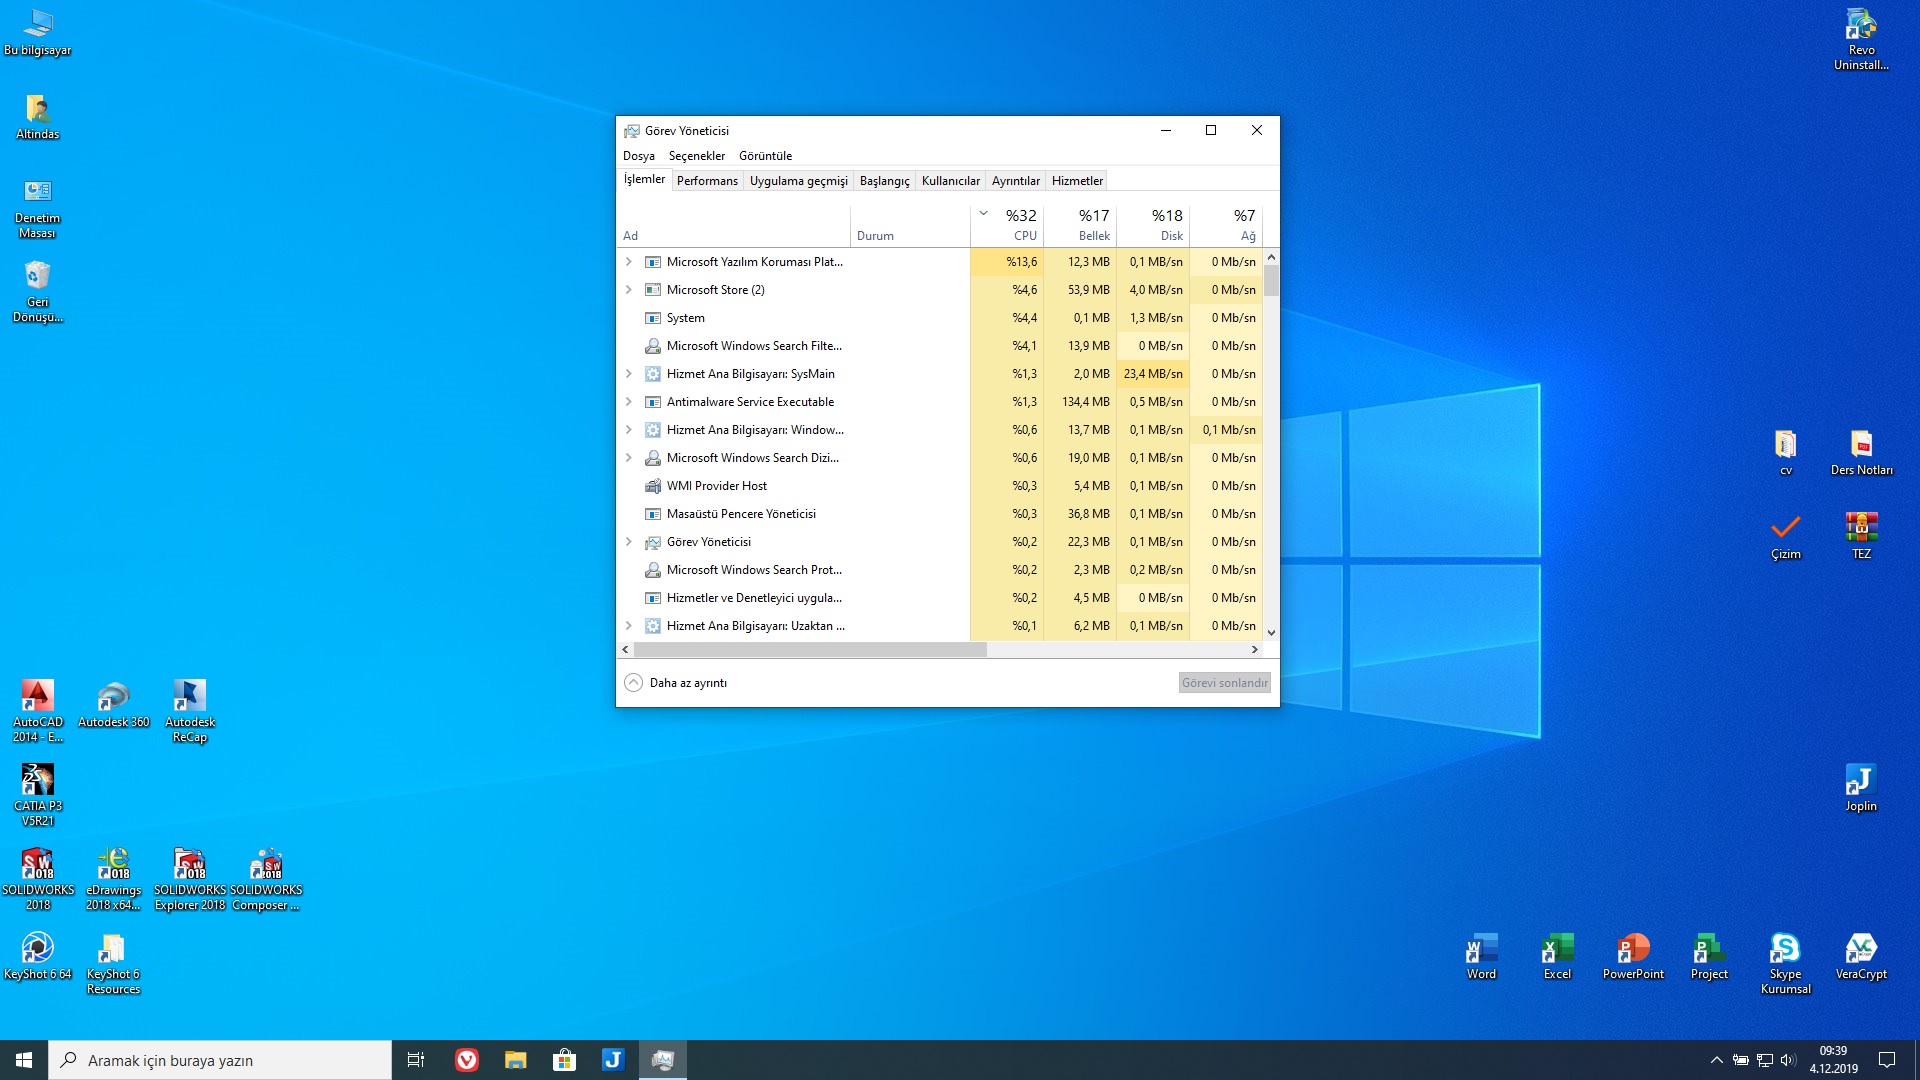
Task: Expand Görev Yöneticisi process row
Action: tap(628, 542)
